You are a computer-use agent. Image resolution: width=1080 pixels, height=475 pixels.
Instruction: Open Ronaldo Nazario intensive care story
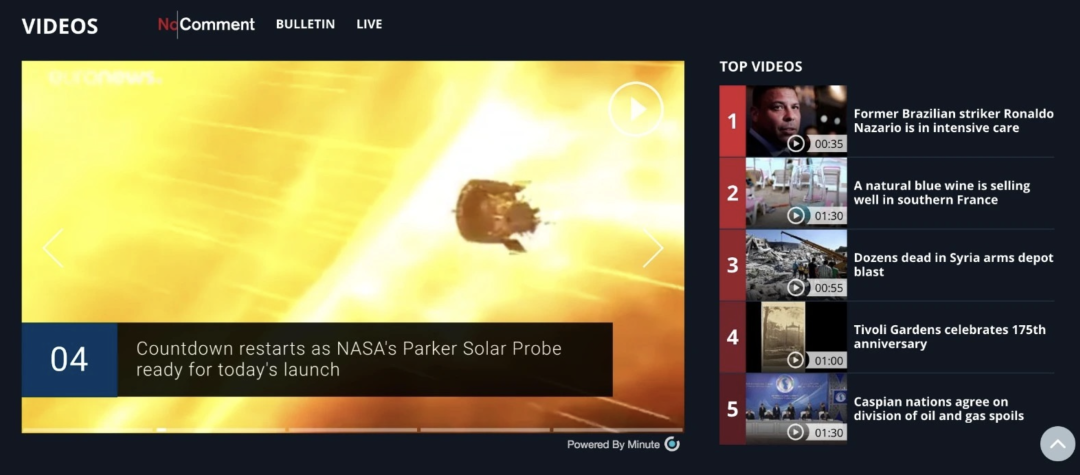click(953, 120)
